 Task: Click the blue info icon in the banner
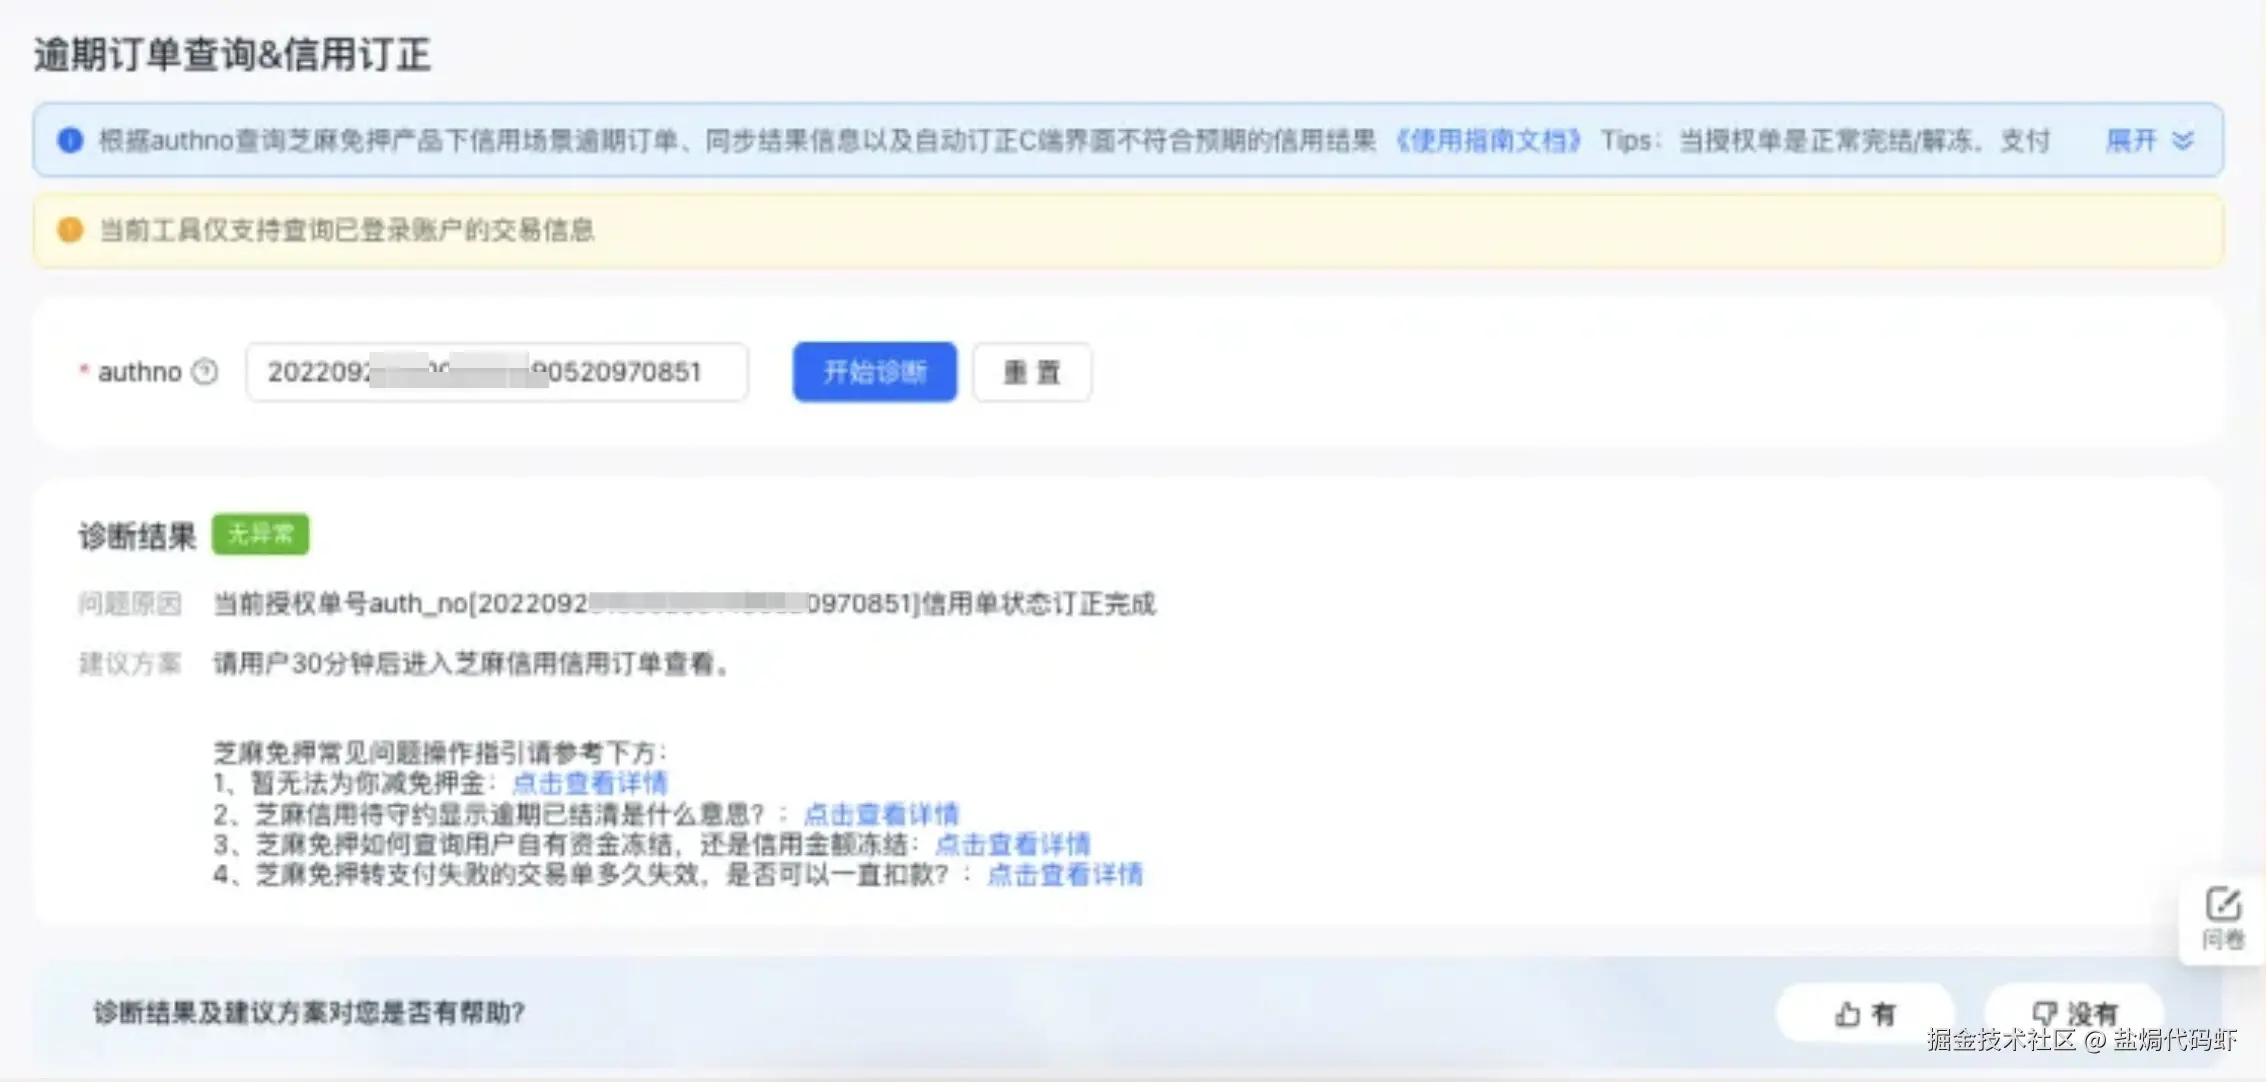point(70,140)
